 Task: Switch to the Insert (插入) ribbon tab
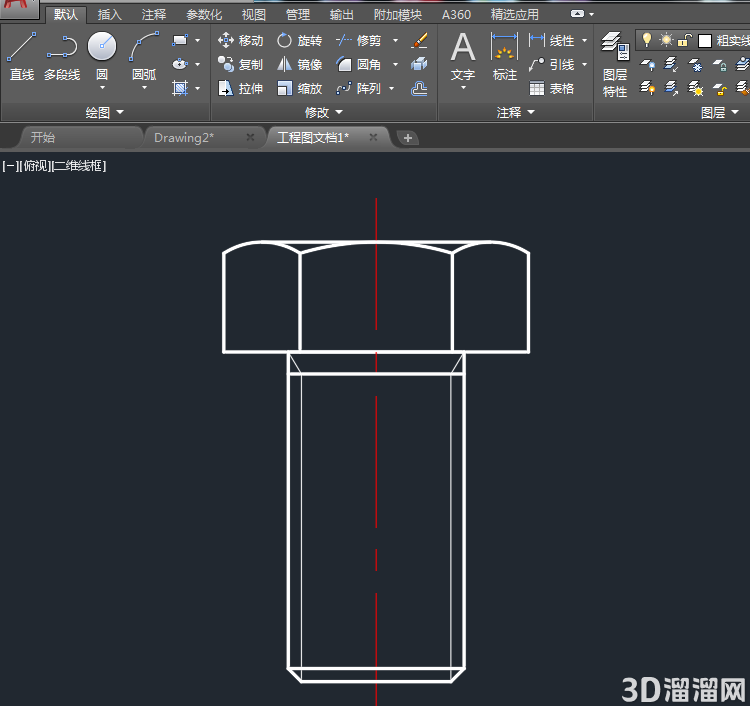click(110, 15)
